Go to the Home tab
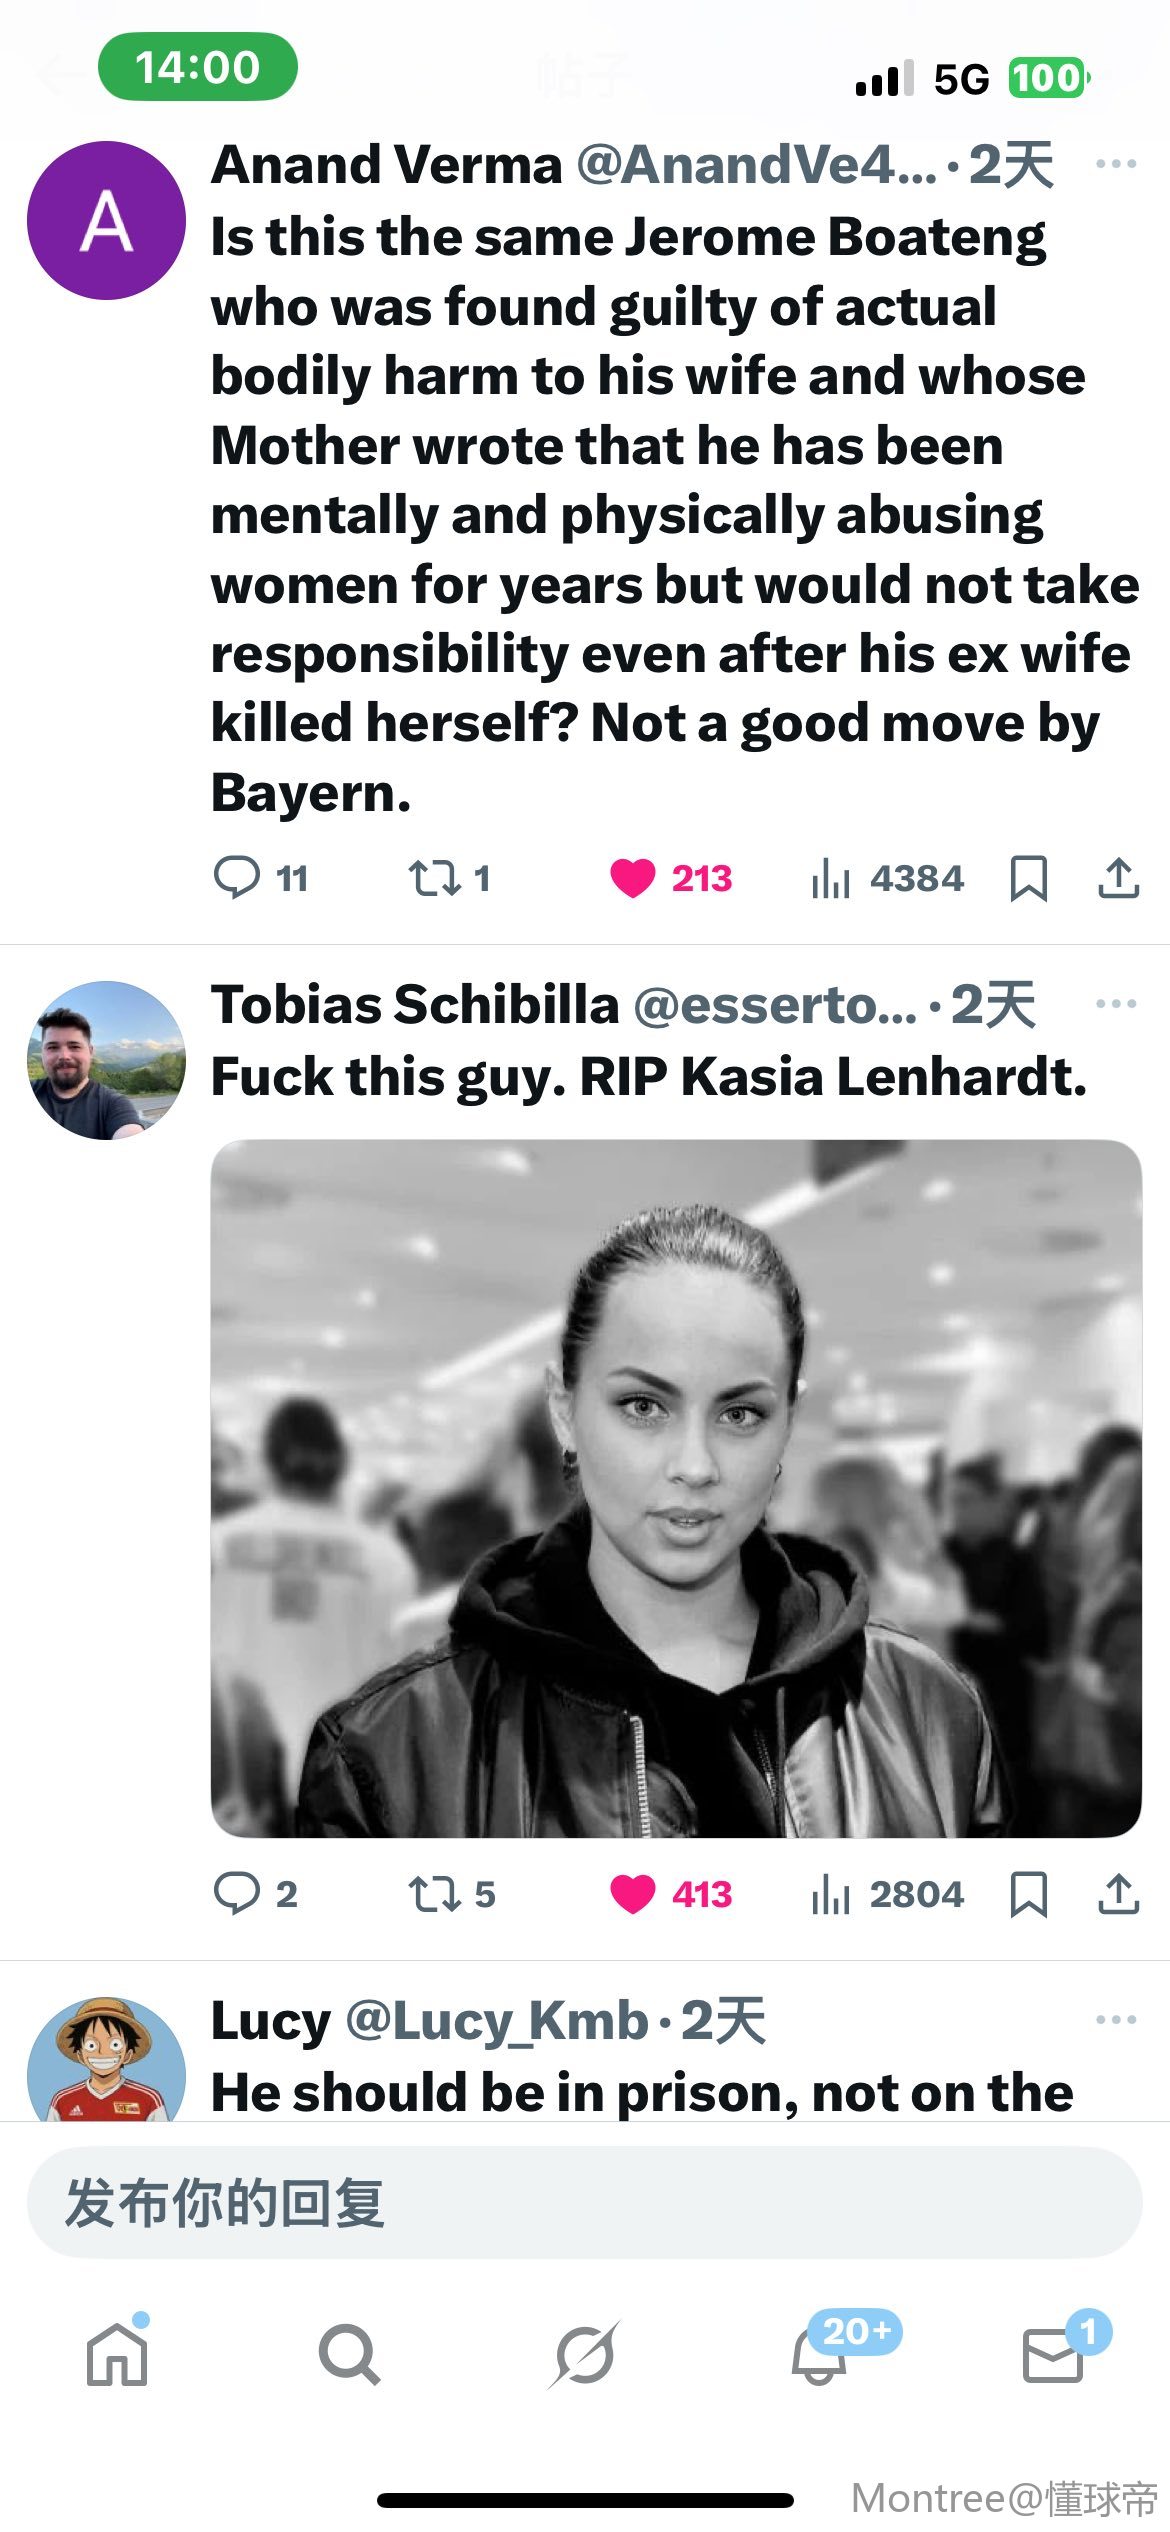Viewport: 1170px width, 2532px height. (117, 2354)
